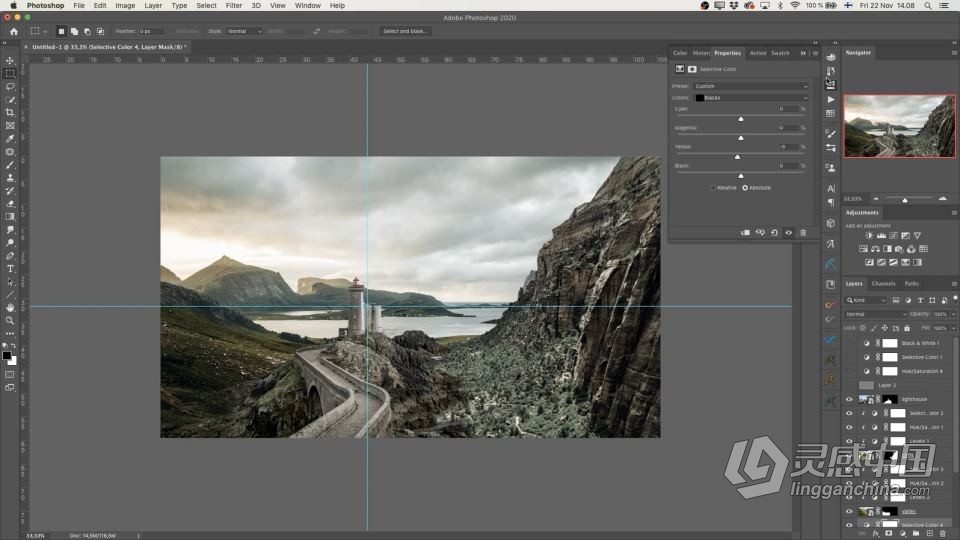Click the foreground color swatch
Image resolution: width=960 pixels, height=540 pixels.
tap(7, 356)
